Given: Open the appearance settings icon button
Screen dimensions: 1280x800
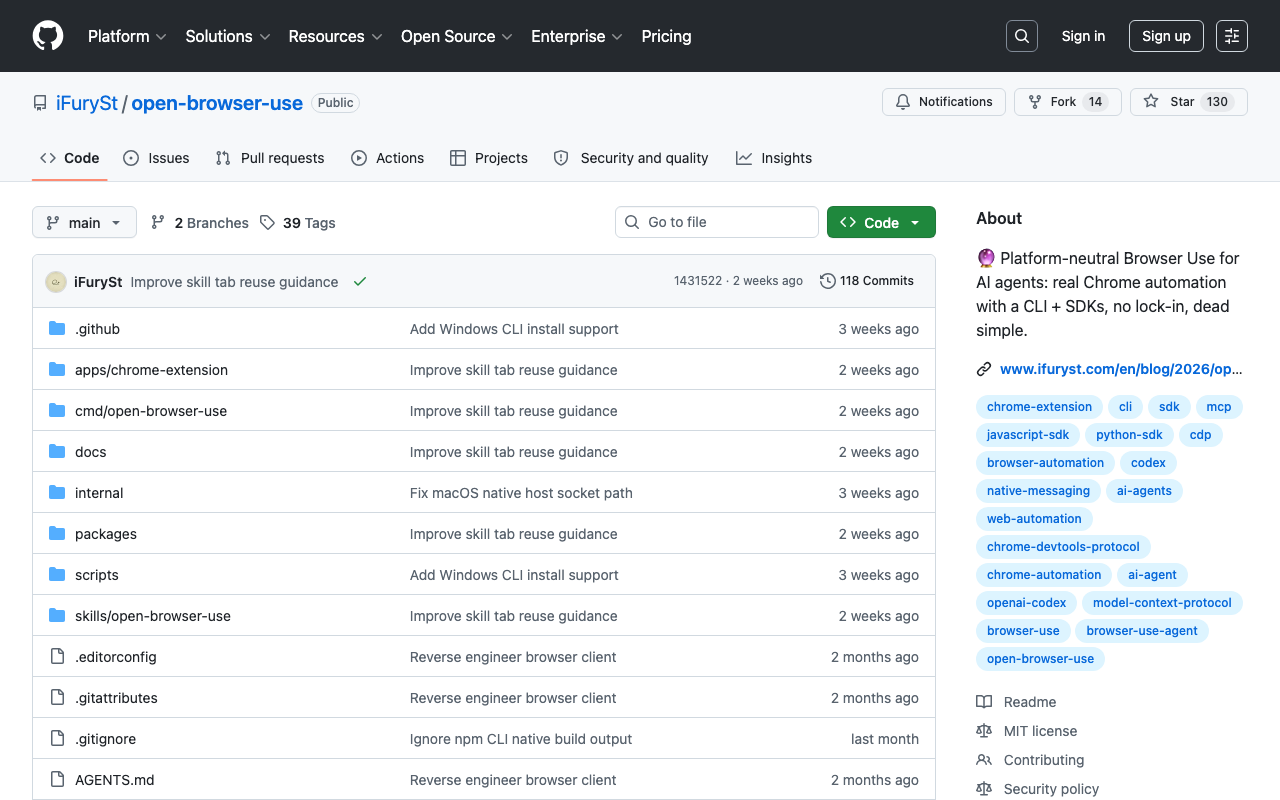Looking at the screenshot, I should [1232, 36].
